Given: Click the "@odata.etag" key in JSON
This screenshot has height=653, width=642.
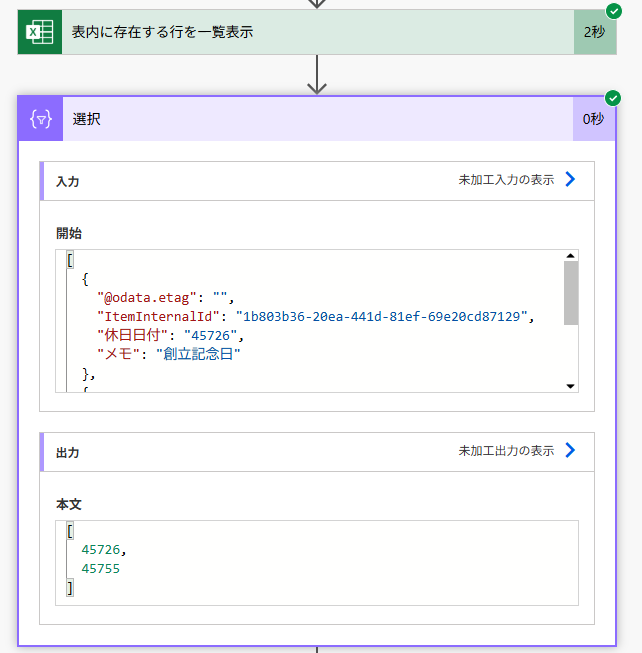Looking at the screenshot, I should coord(147,298).
